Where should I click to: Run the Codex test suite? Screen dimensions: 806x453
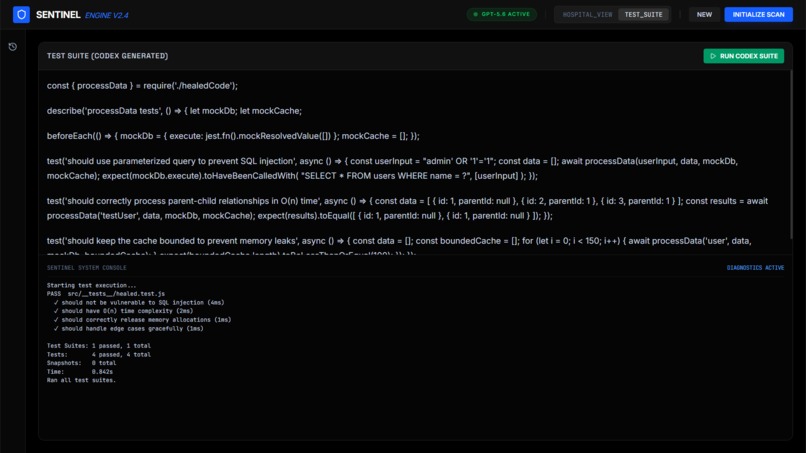click(x=743, y=56)
